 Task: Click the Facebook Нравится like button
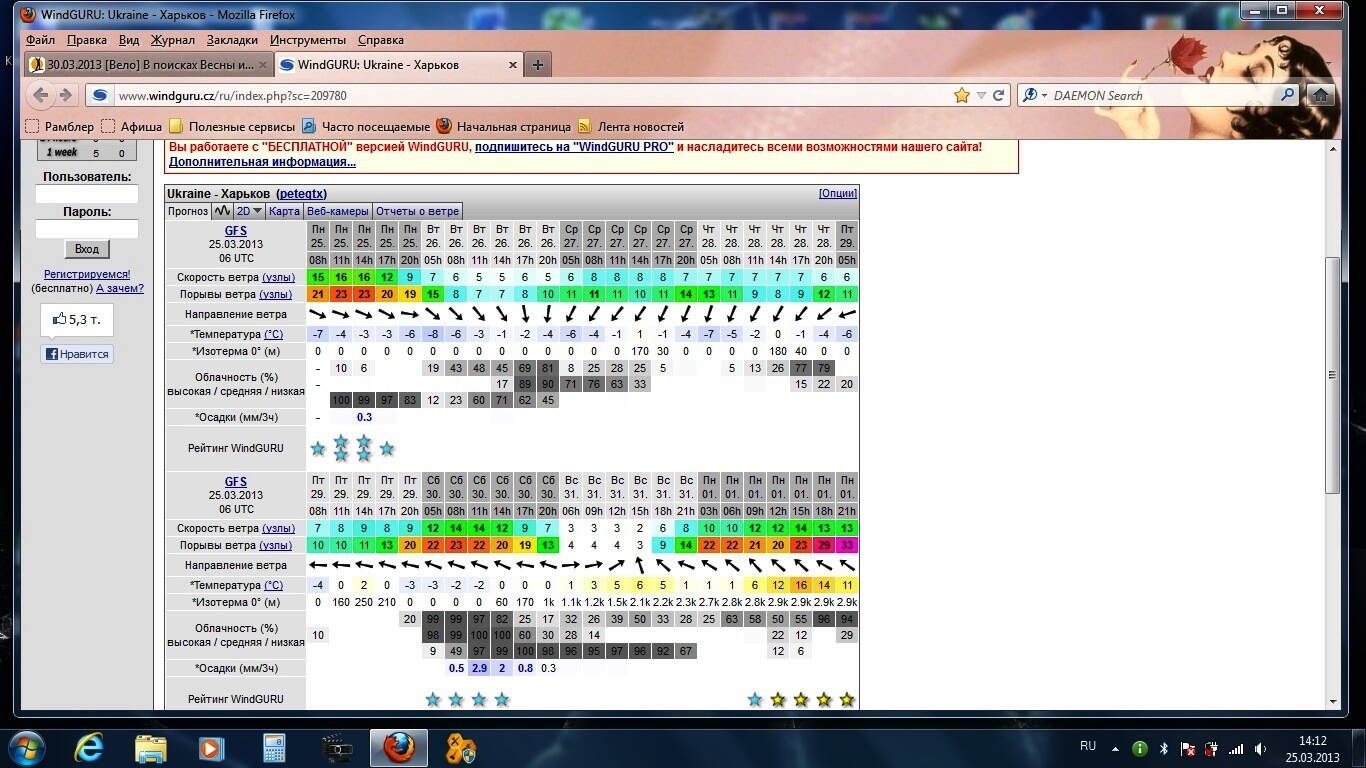pyautogui.click(x=77, y=354)
